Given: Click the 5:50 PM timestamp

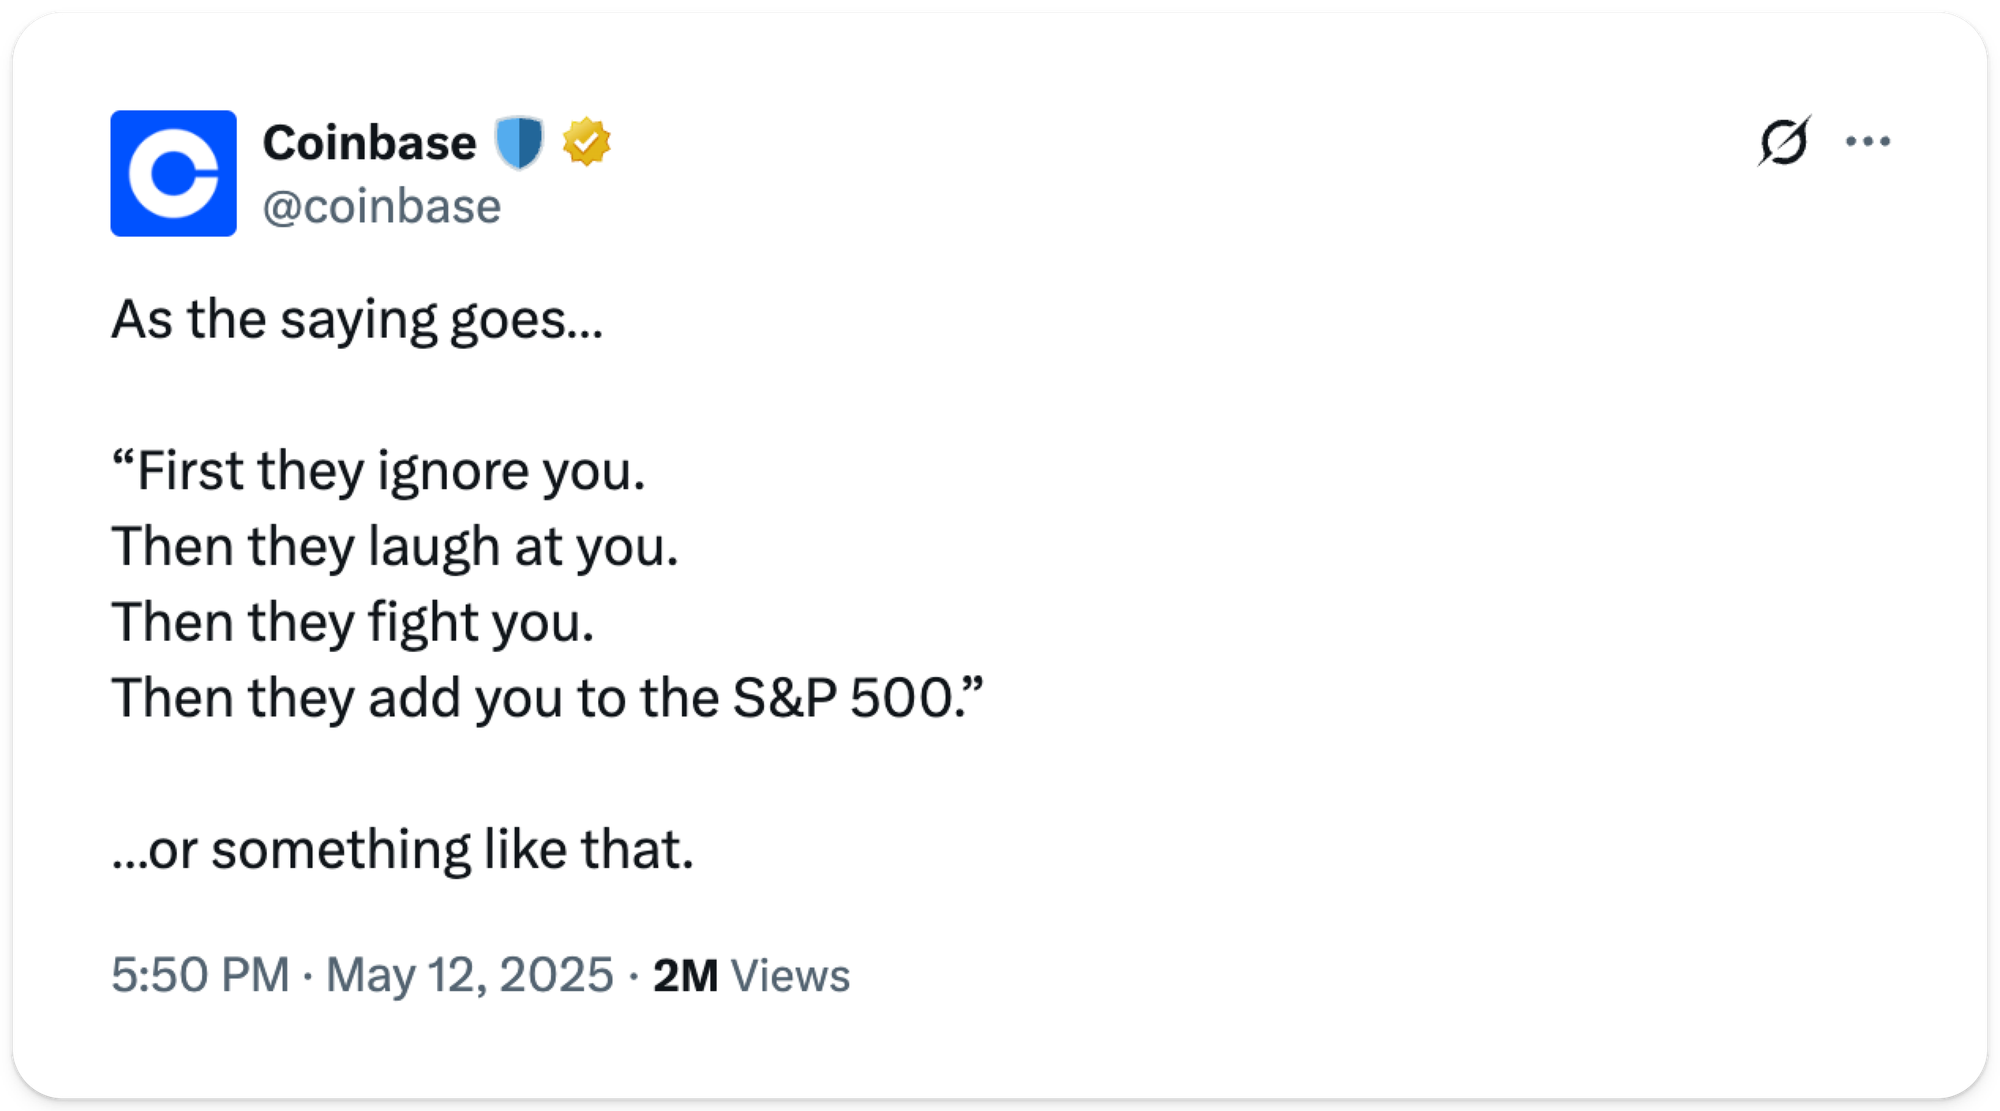Looking at the screenshot, I should pyautogui.click(x=200, y=975).
